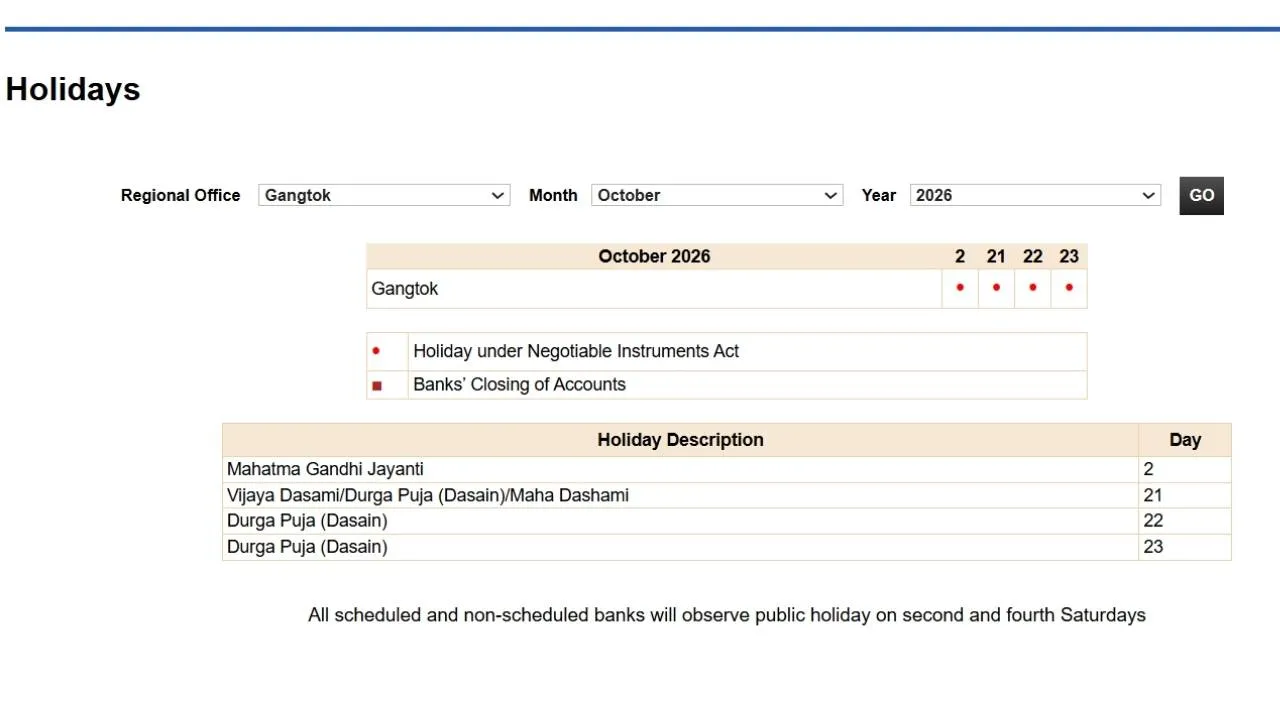Click the red dot under day 23
This screenshot has height=720, width=1280.
click(x=1069, y=287)
